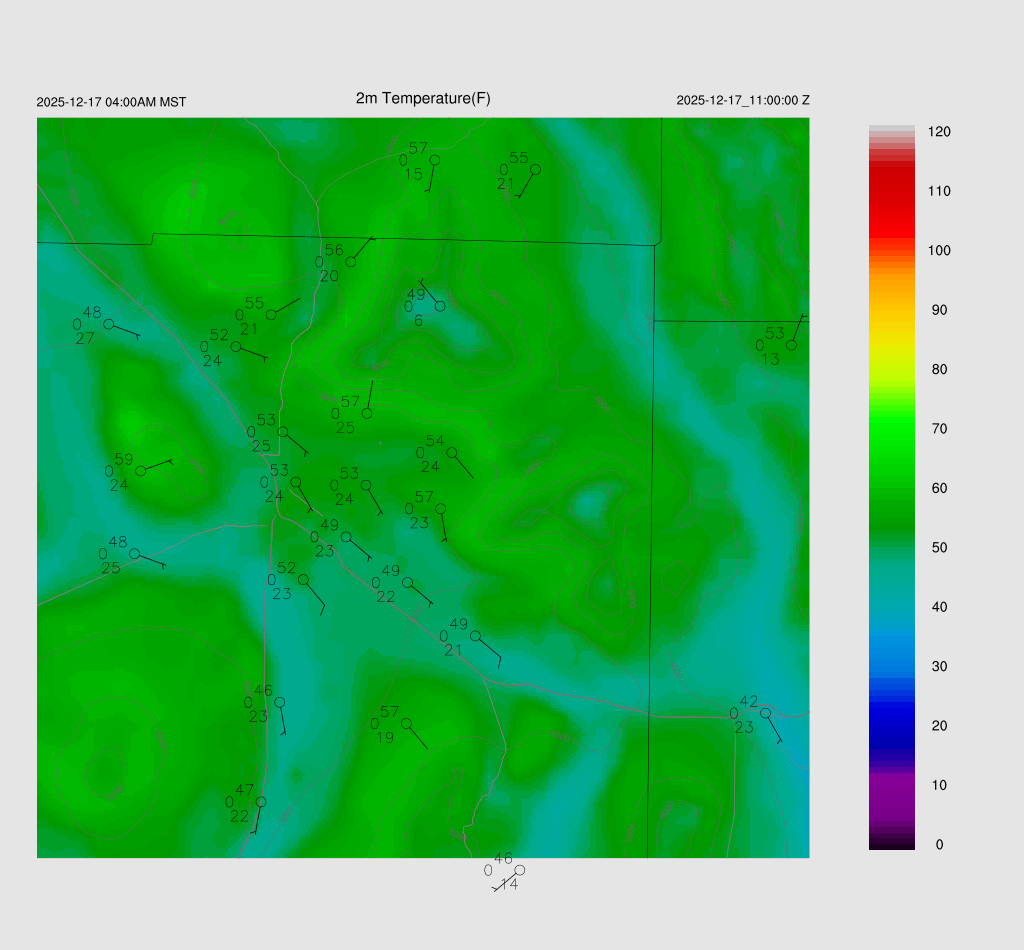Click the 2m Temperature(F) plot title
The width and height of the screenshot is (1024, 950).
(423, 98)
